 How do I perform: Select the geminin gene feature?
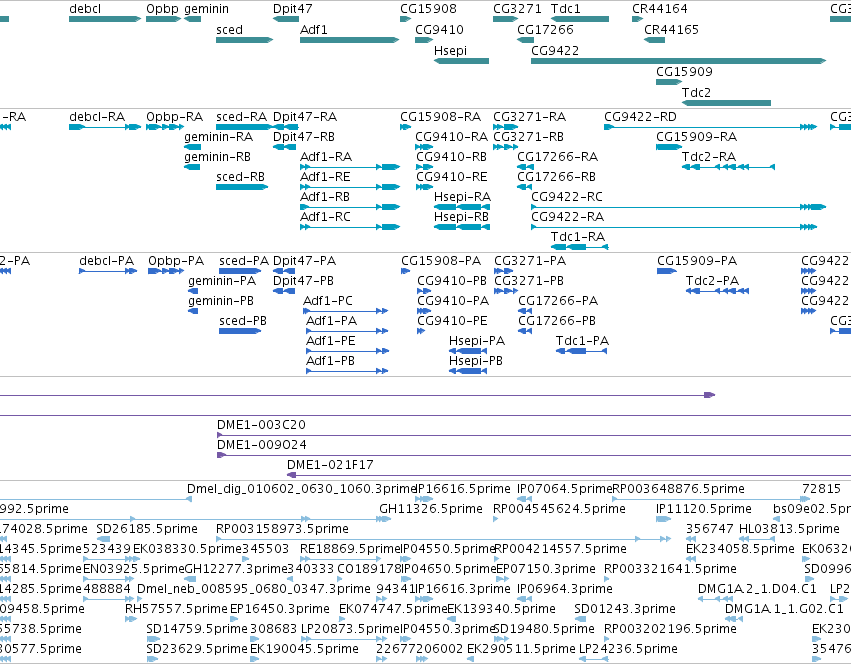coord(192,19)
